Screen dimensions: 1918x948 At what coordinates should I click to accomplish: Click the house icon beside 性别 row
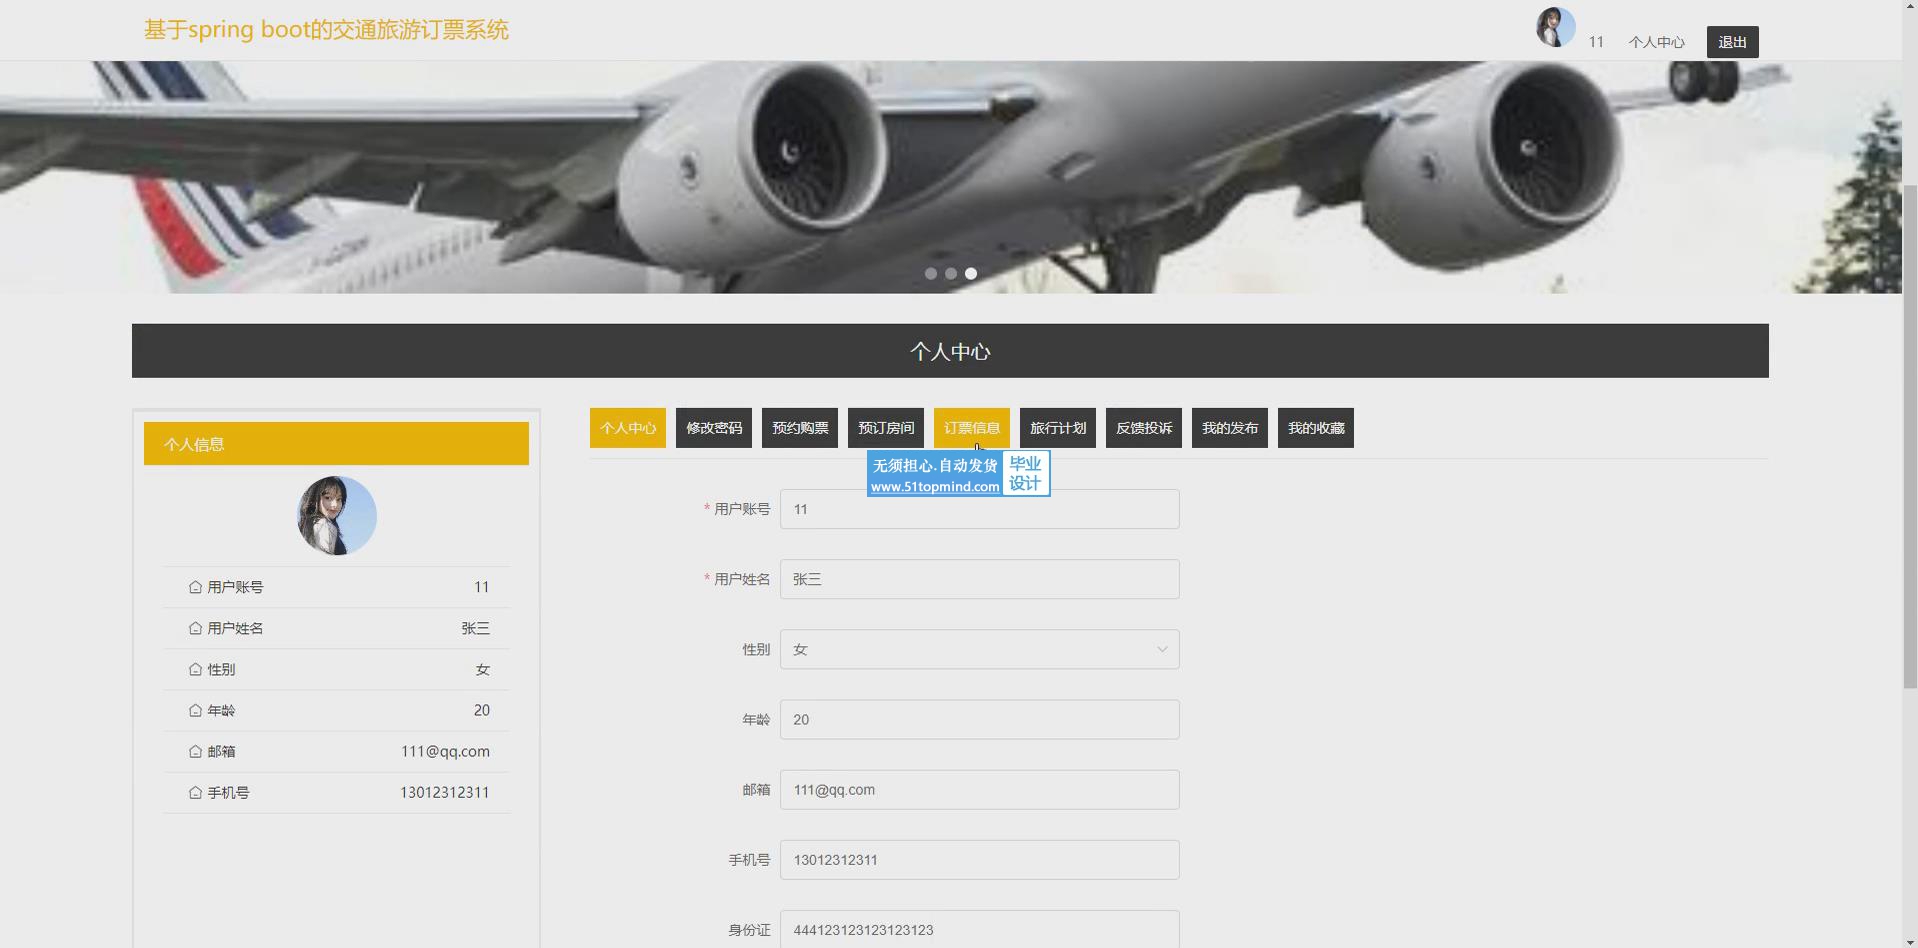point(195,669)
